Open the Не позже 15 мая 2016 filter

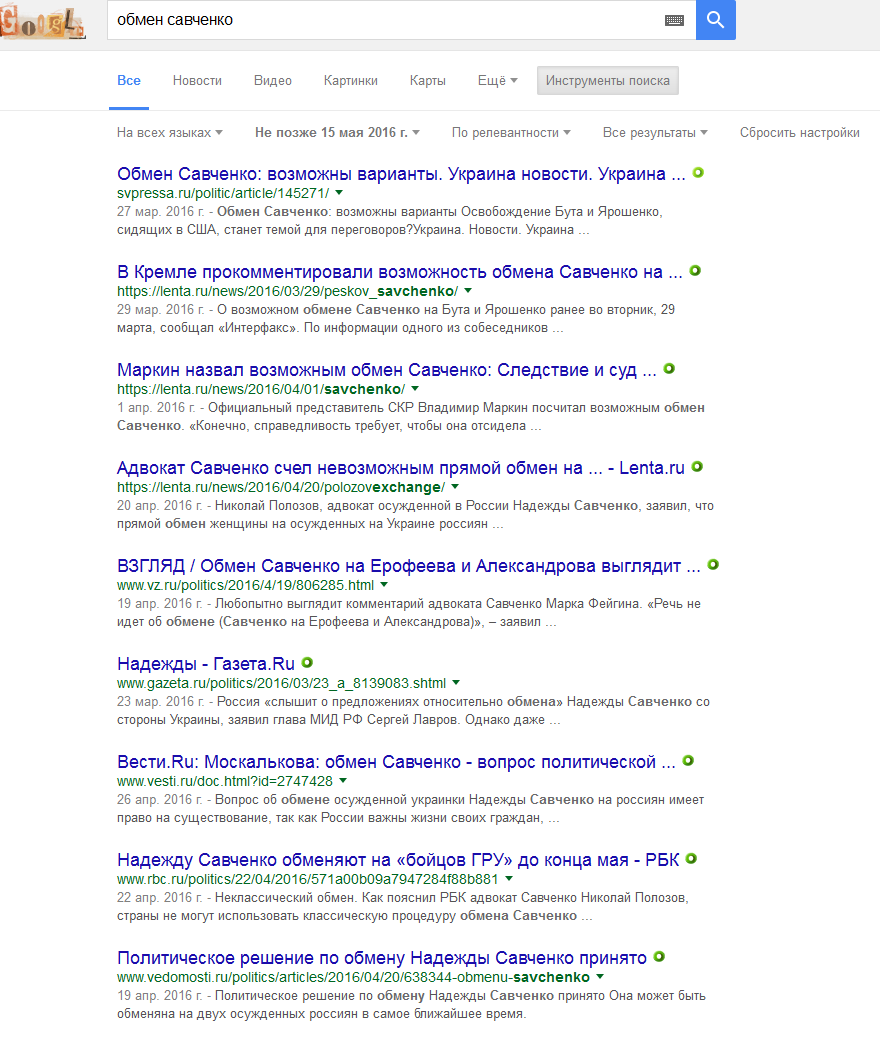click(x=337, y=133)
